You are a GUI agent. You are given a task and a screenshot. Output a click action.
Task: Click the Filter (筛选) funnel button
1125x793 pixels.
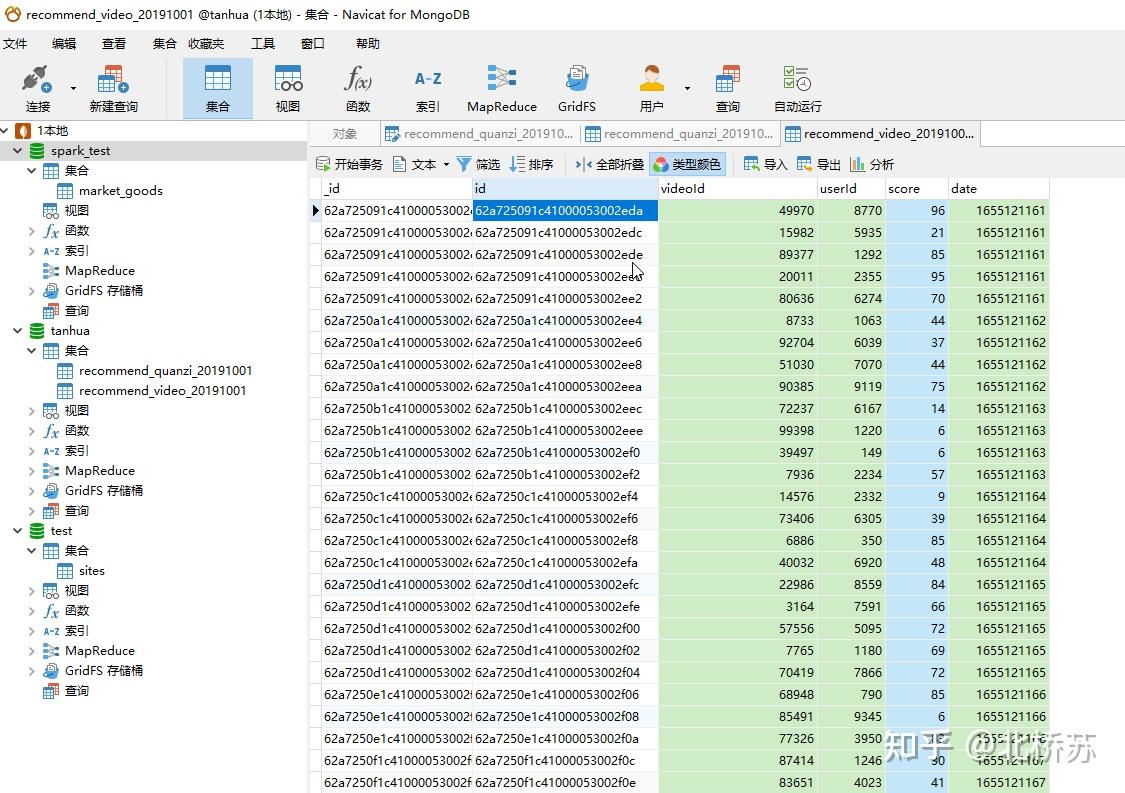[x=479, y=164]
